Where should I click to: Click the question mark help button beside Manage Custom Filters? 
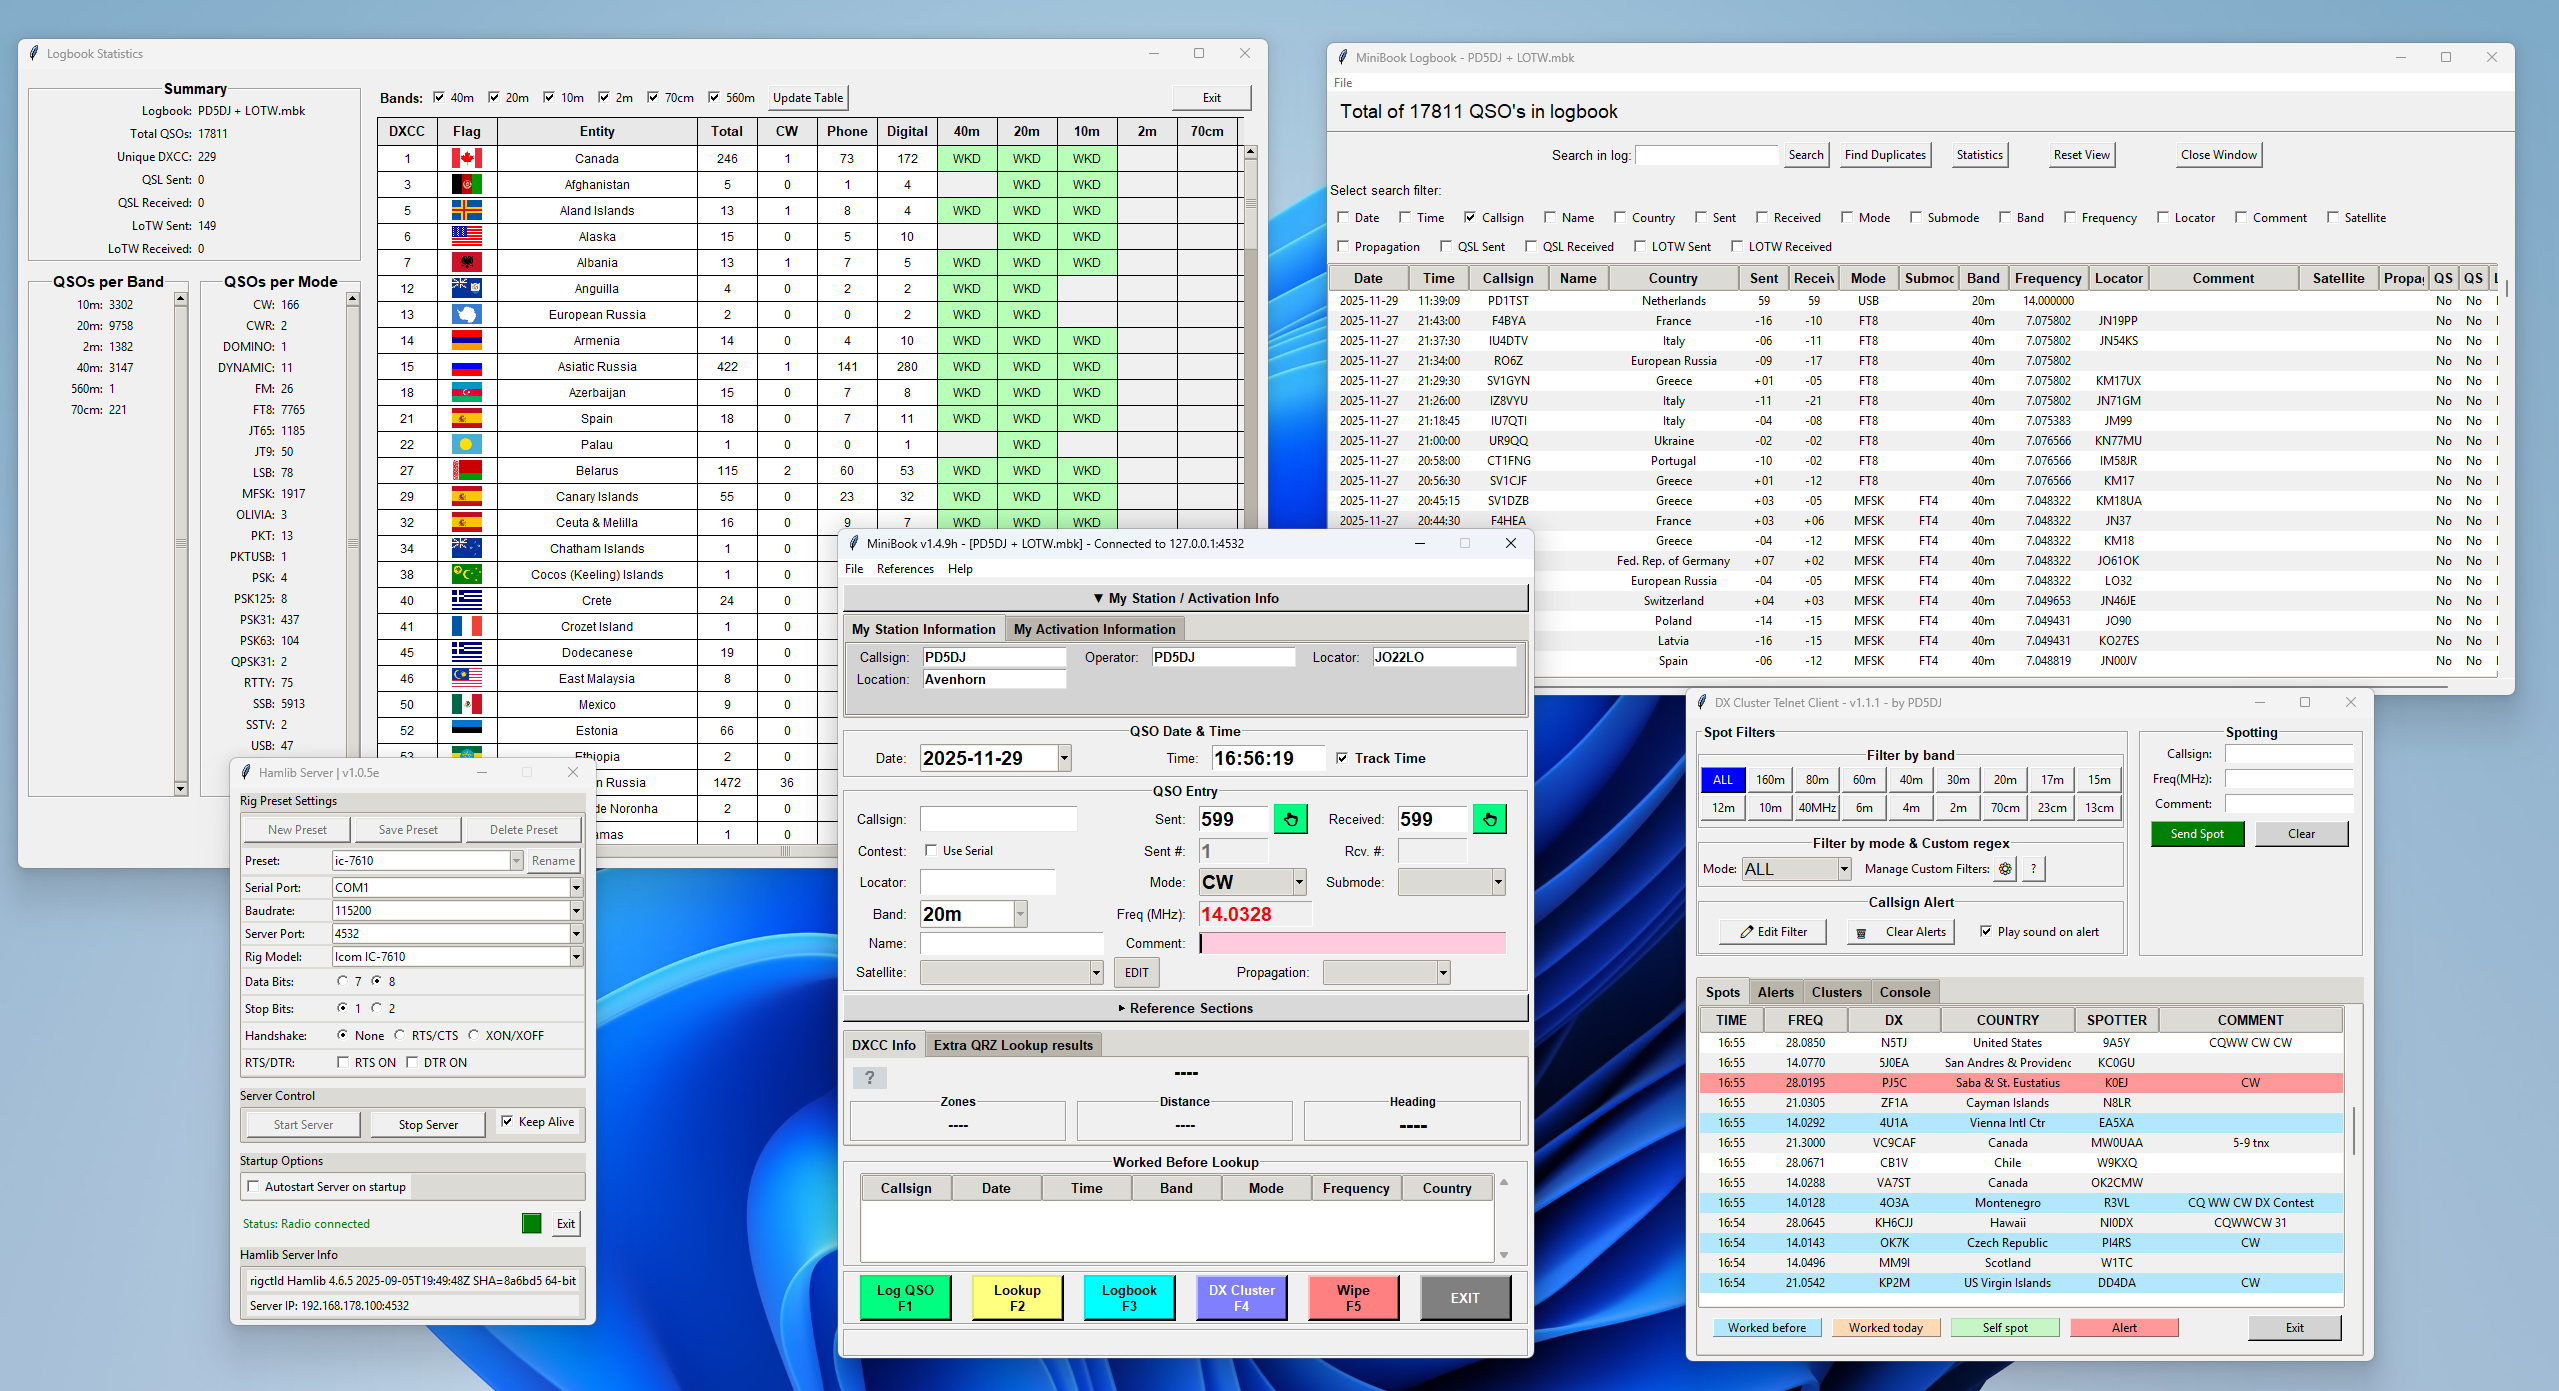pos(2033,869)
